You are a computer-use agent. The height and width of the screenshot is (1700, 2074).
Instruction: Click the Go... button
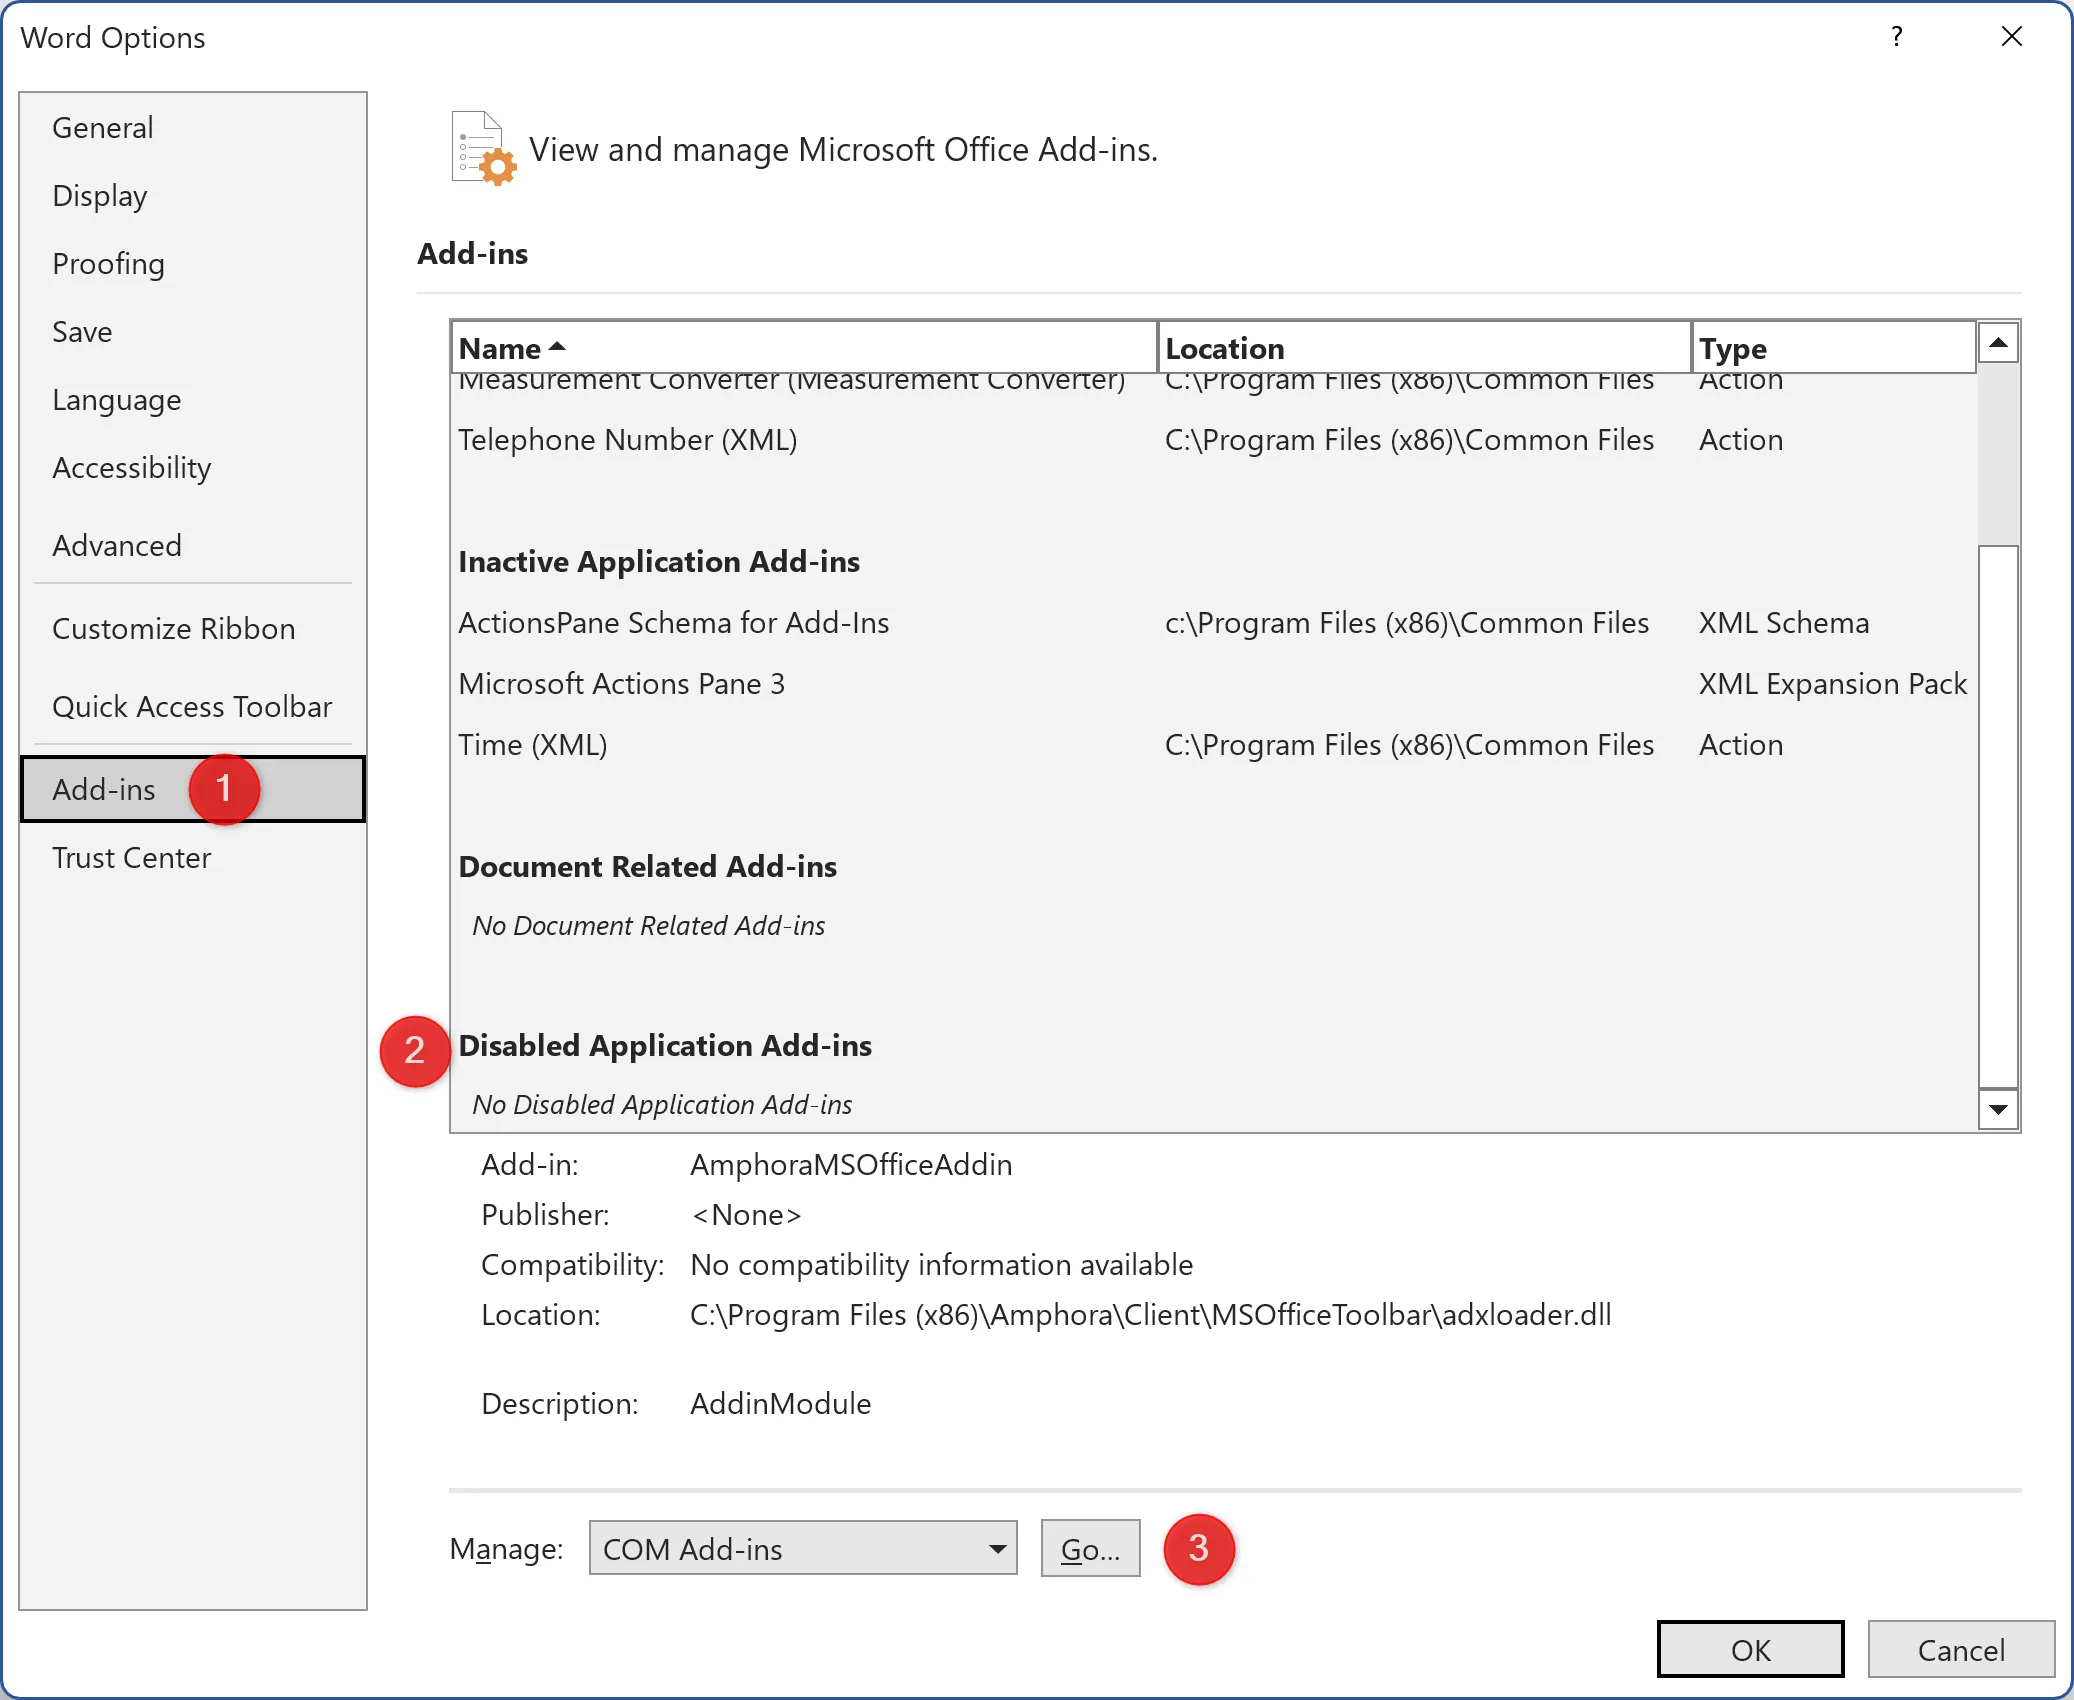point(1090,1549)
